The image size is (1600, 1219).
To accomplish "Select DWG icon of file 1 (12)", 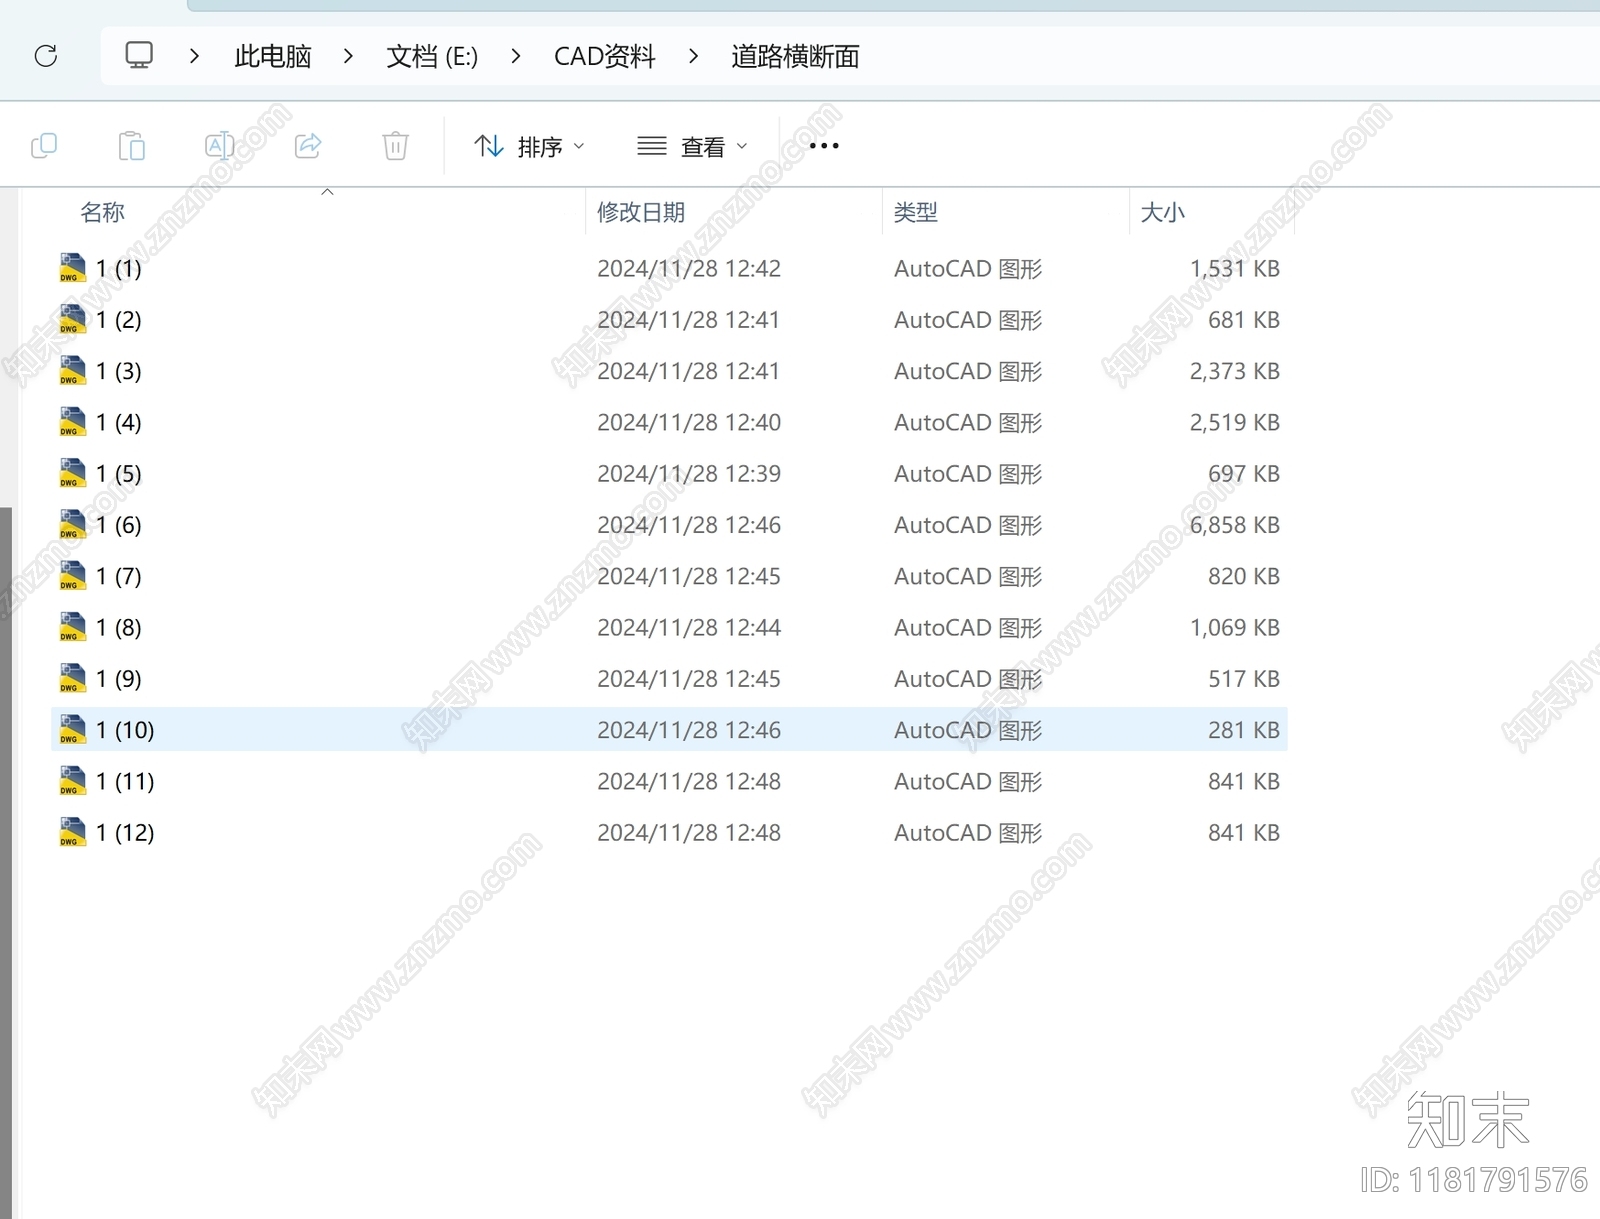I will click(72, 832).
